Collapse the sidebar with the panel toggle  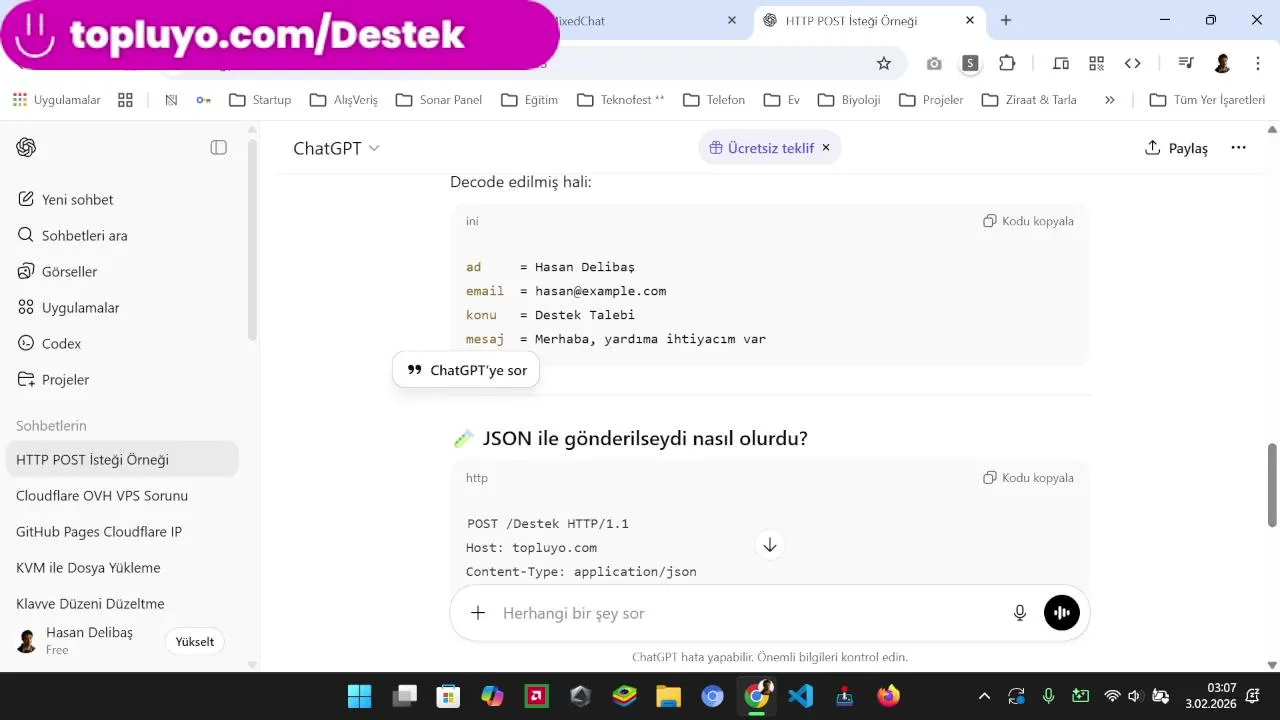(219, 148)
